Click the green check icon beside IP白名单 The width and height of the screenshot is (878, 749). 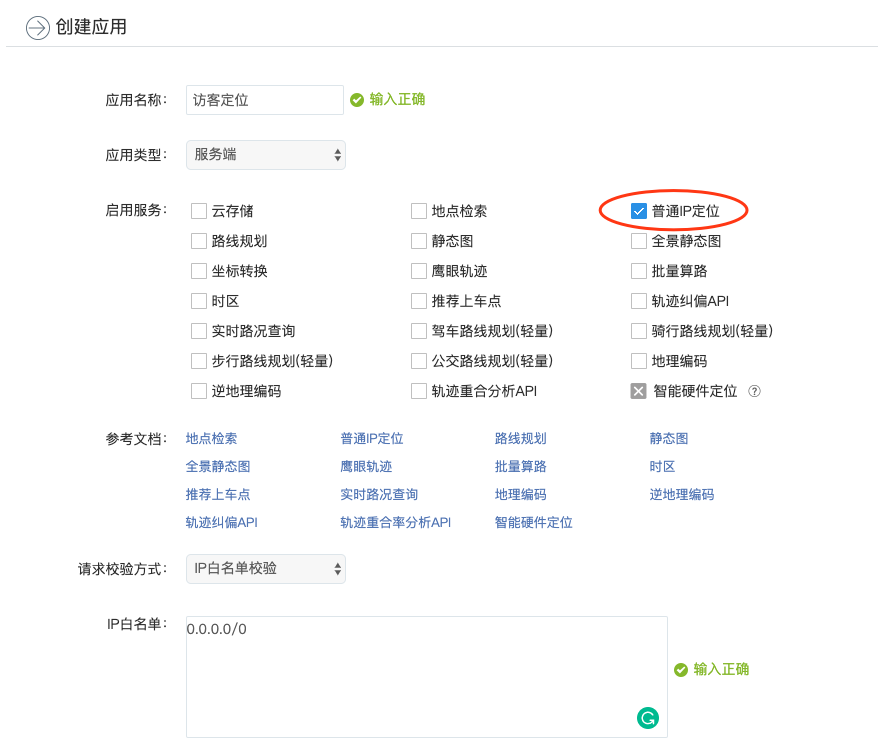tap(680, 669)
